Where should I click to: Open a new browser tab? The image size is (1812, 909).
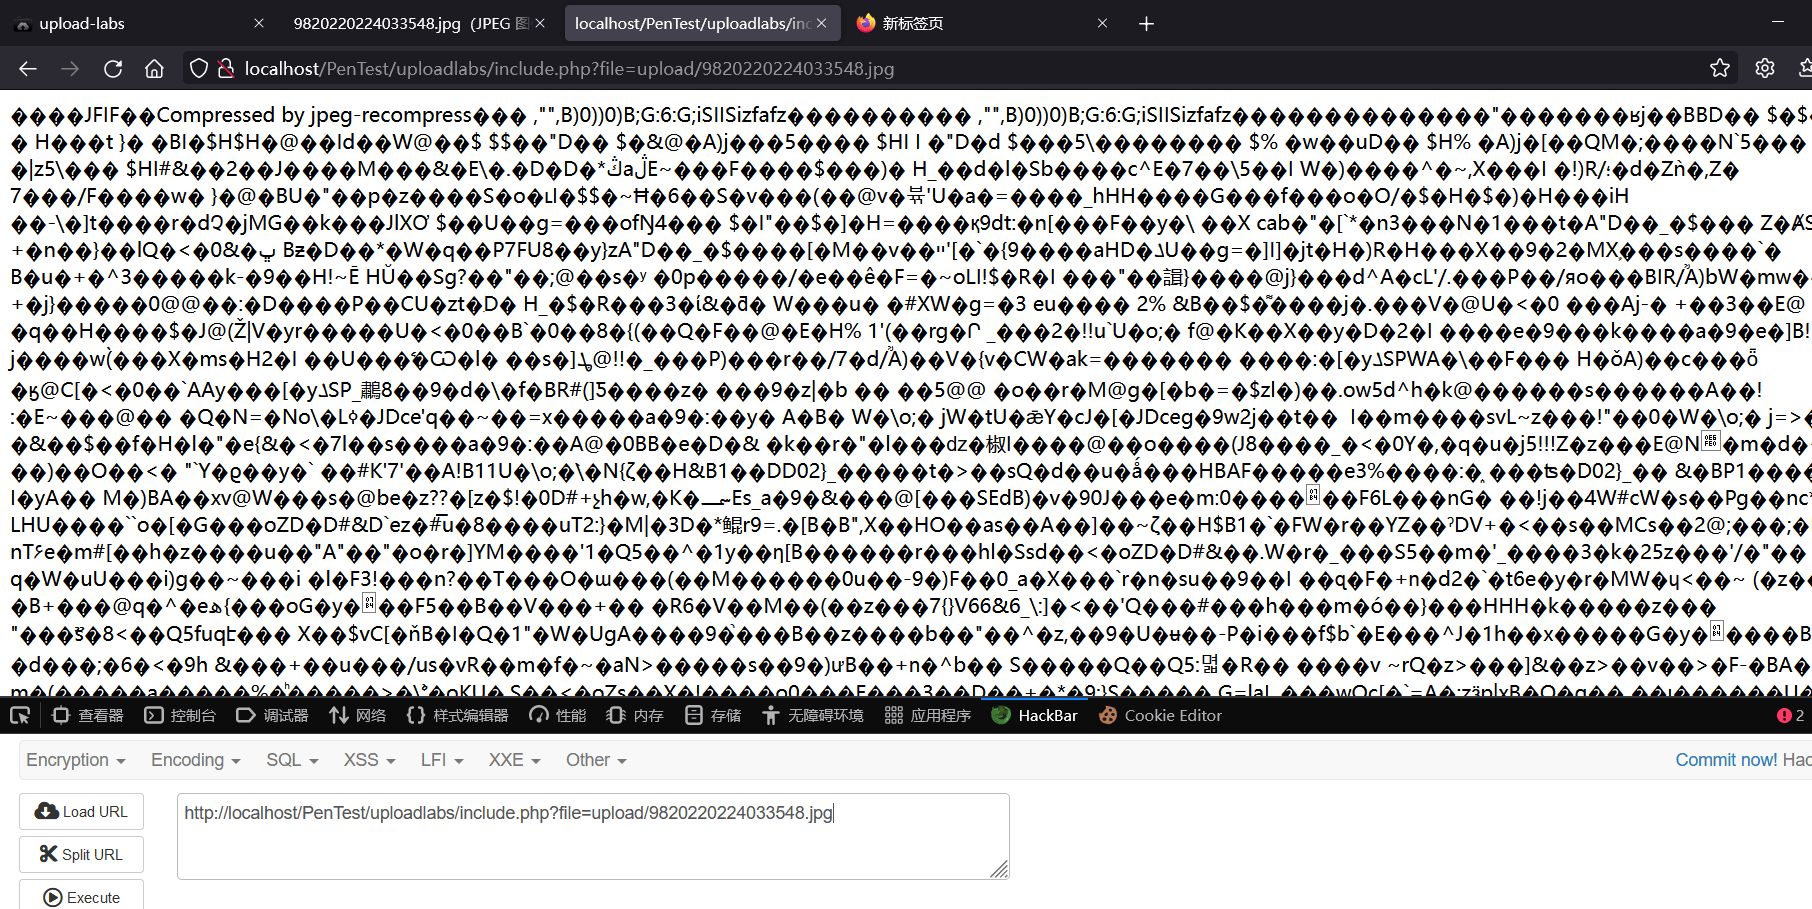pyautogui.click(x=1146, y=23)
